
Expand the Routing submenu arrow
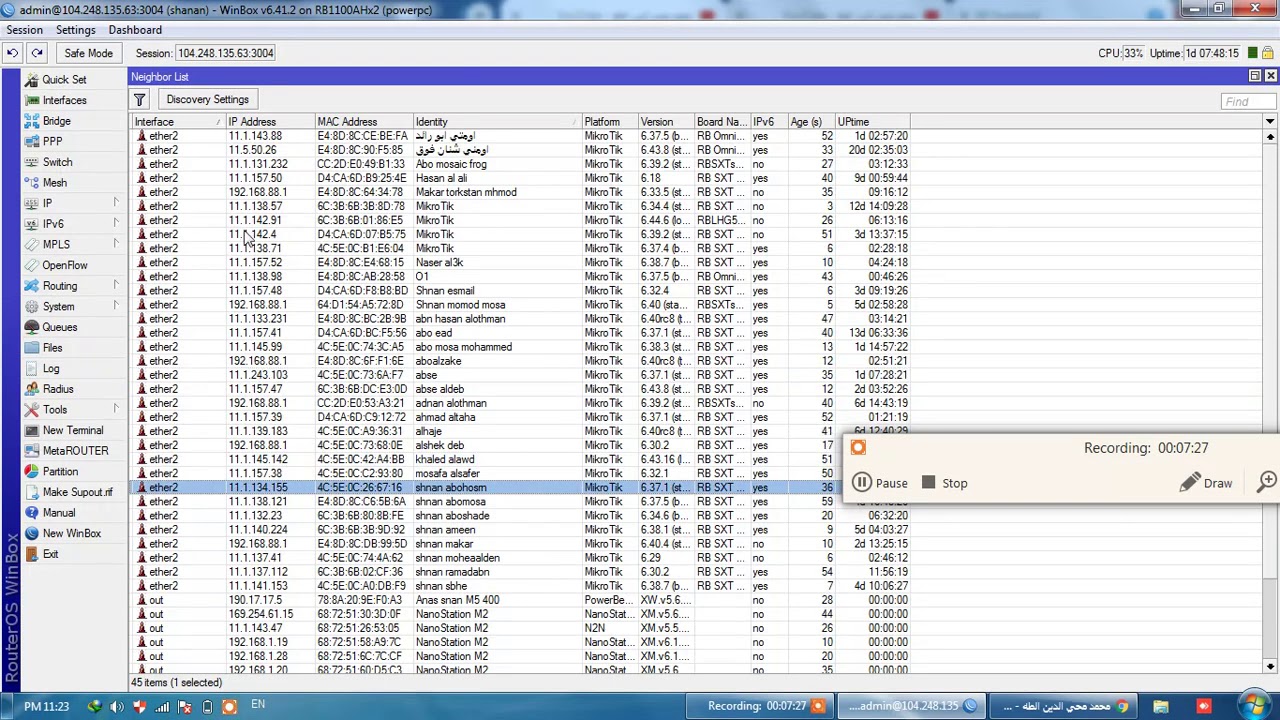pyautogui.click(x=115, y=286)
